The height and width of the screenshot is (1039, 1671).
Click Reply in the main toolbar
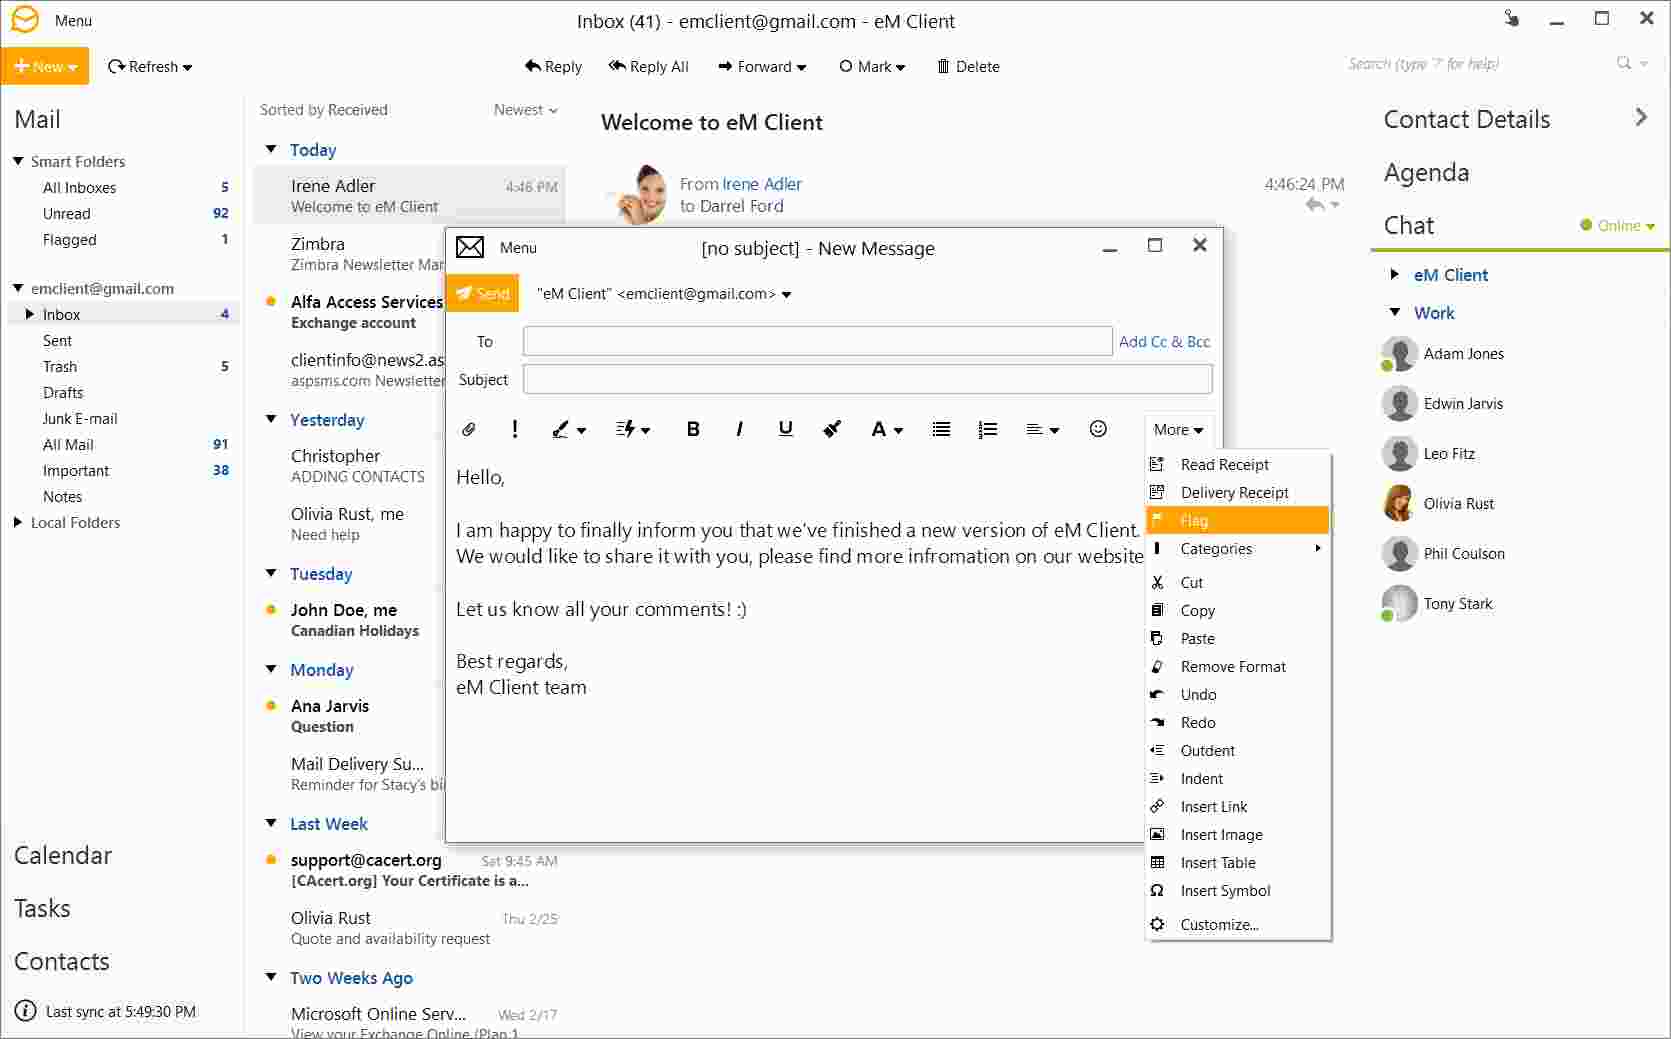point(553,66)
